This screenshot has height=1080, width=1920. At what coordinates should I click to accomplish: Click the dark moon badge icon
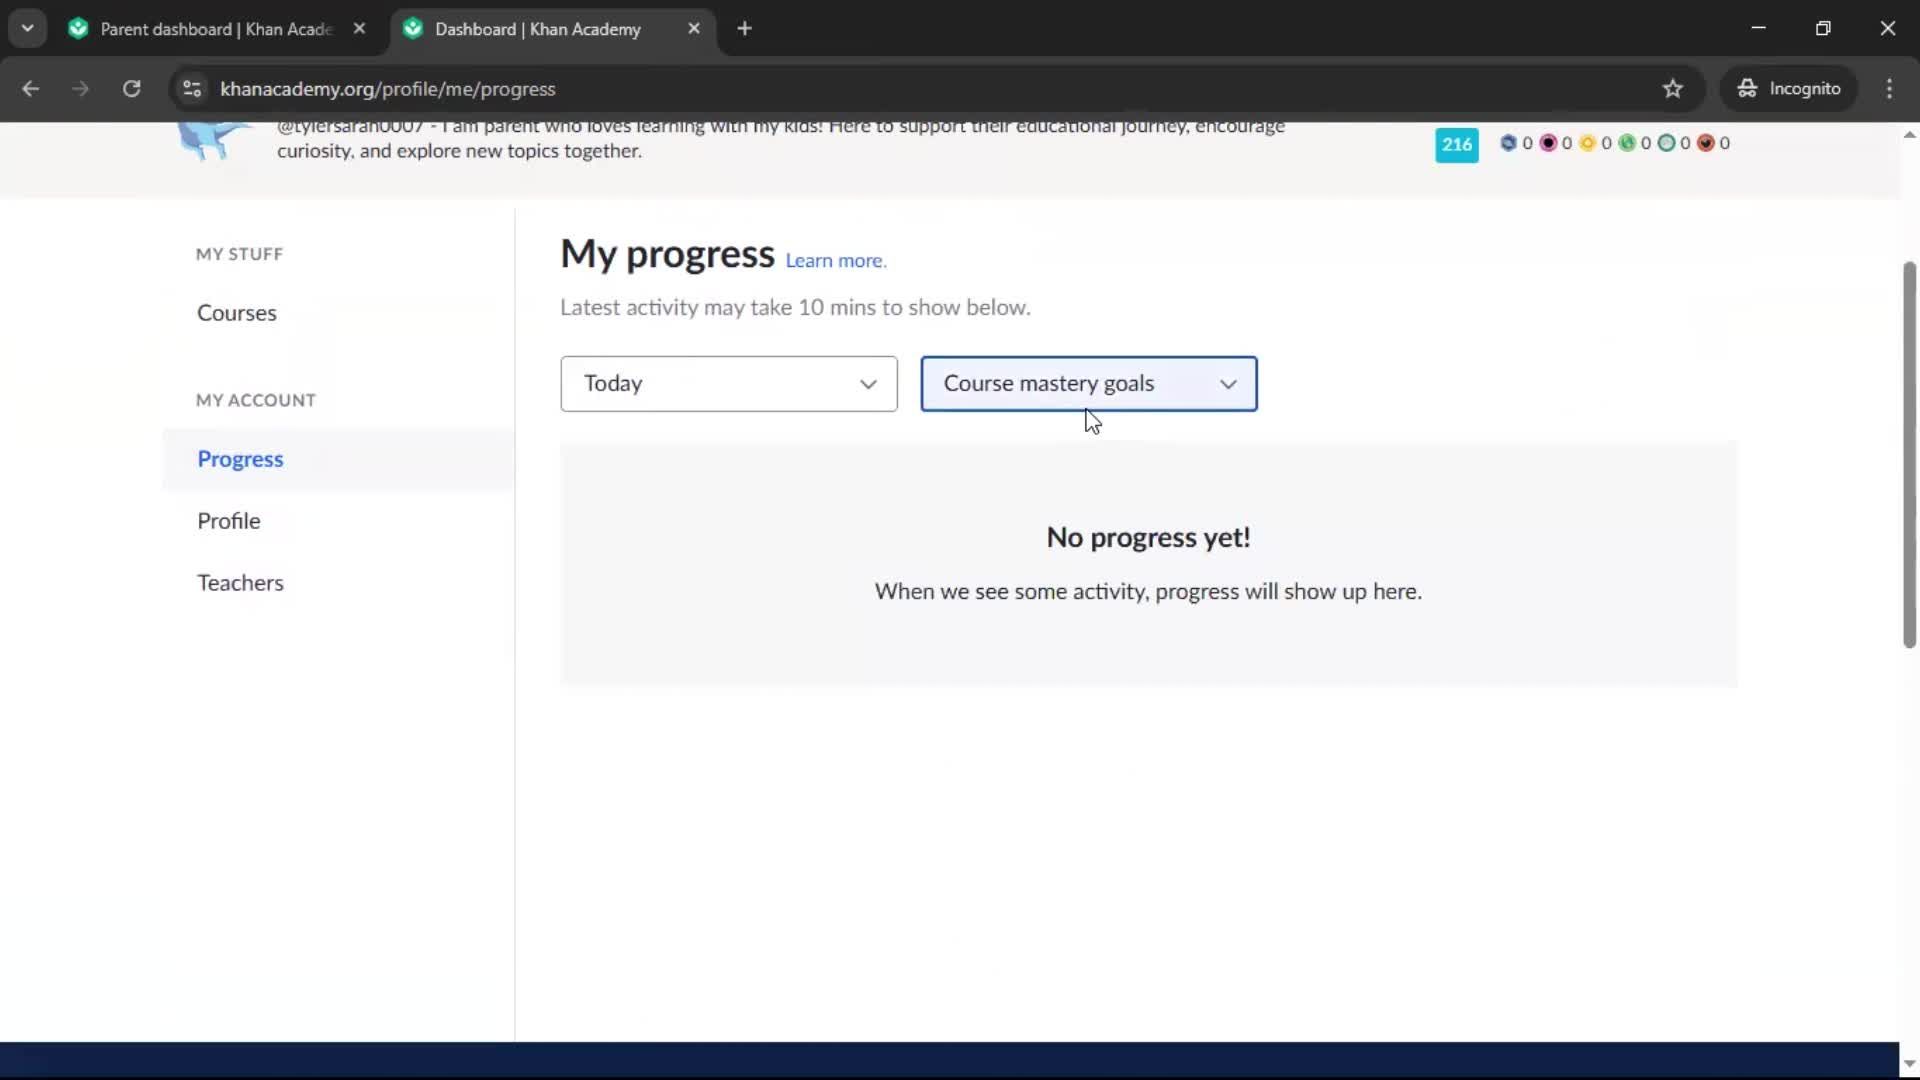[1548, 143]
